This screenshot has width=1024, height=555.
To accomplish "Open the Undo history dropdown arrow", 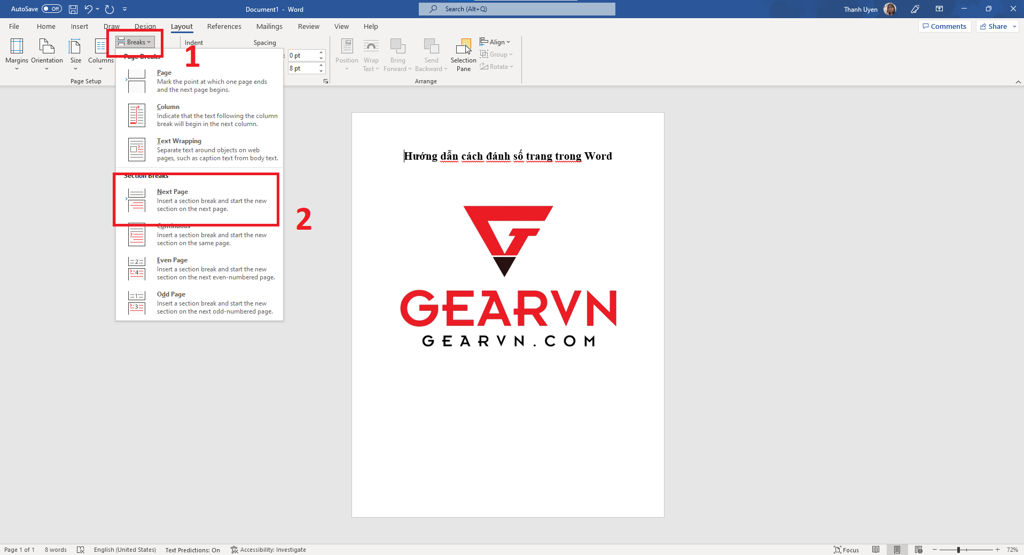I will coord(97,9).
